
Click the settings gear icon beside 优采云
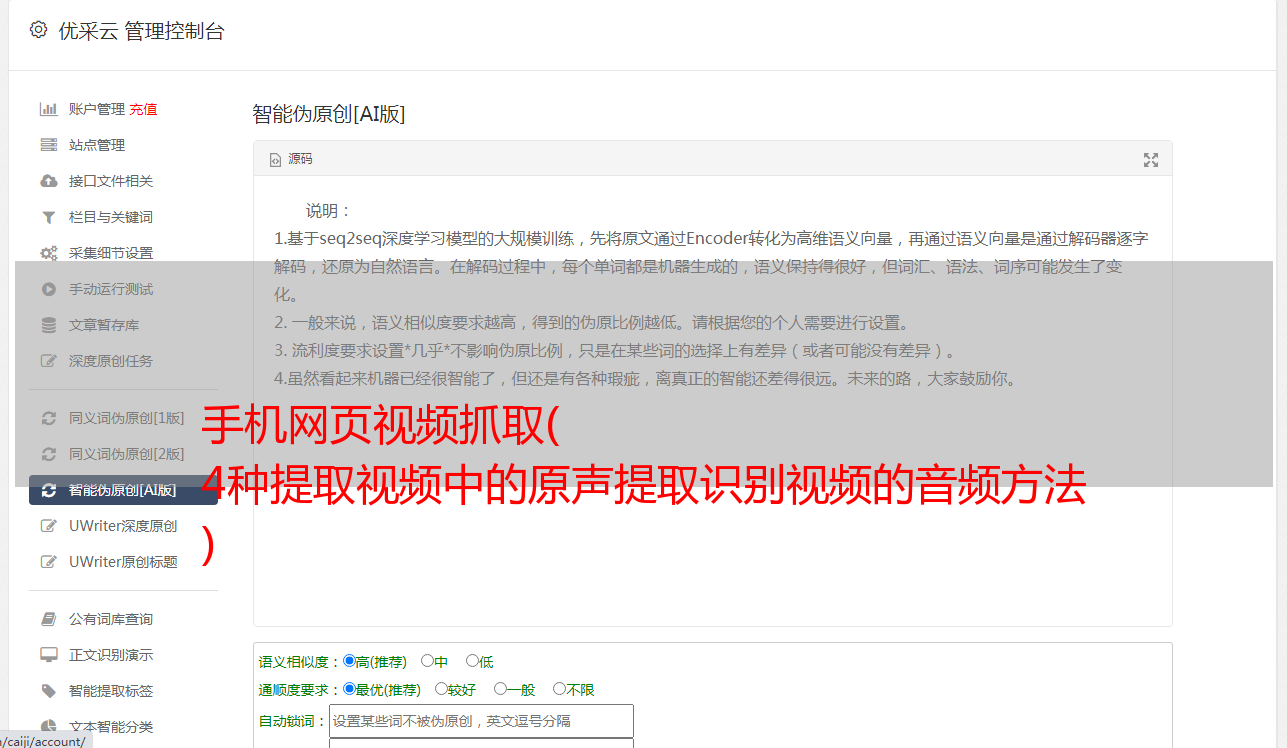[x=38, y=30]
